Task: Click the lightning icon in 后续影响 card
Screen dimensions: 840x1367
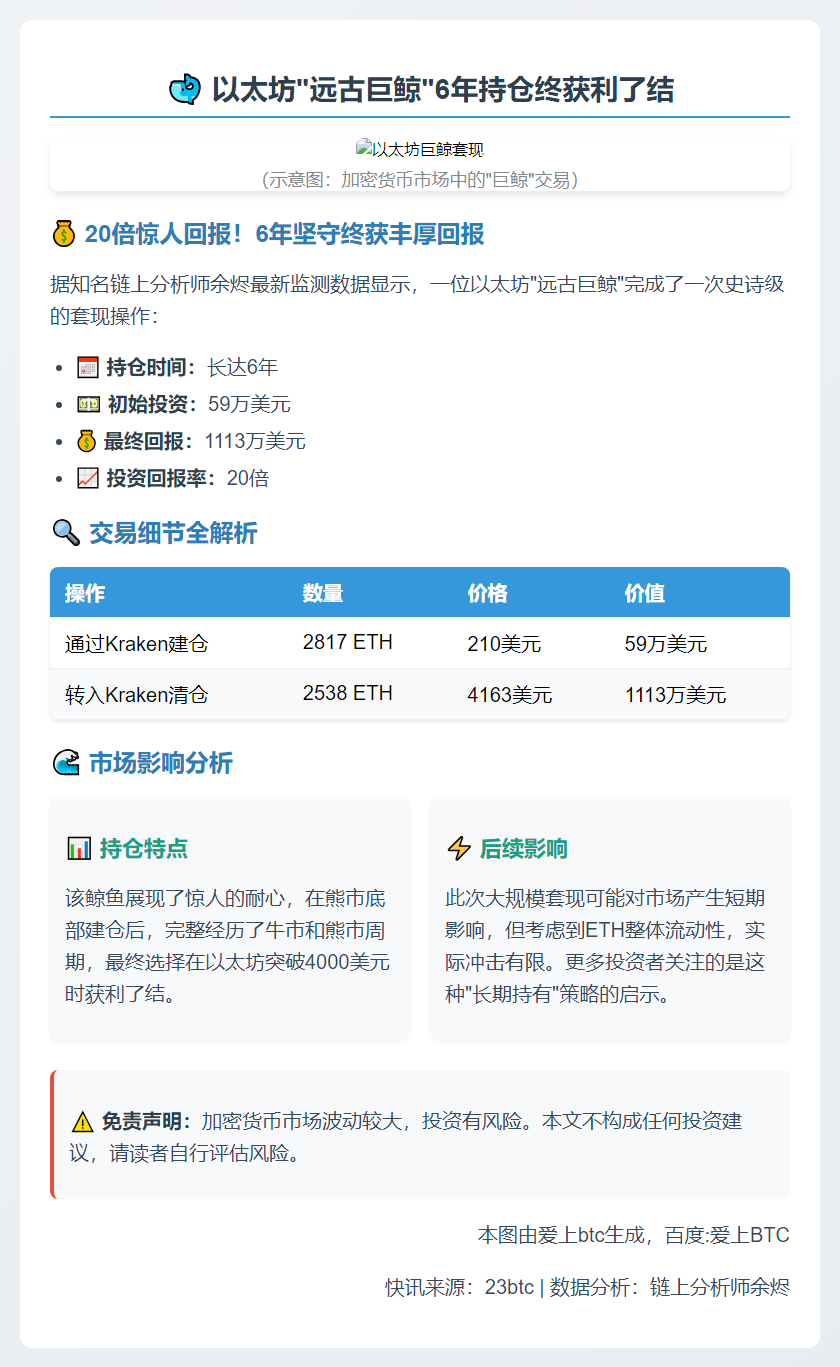Action: tap(459, 846)
